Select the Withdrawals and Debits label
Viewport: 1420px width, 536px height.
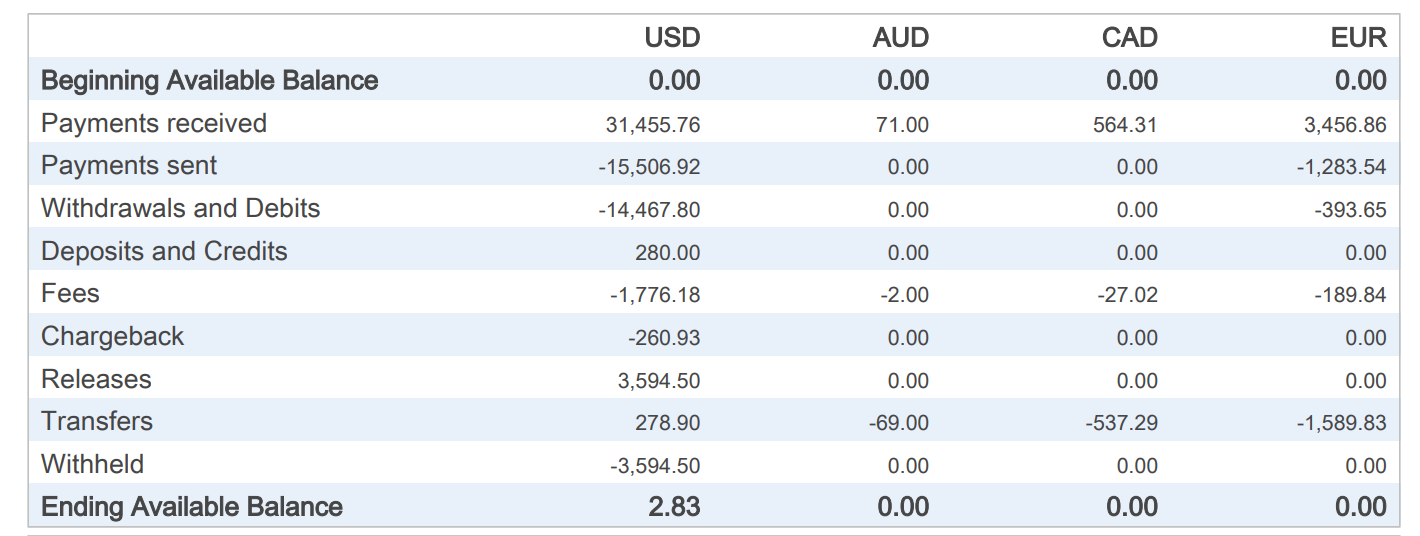tap(180, 208)
